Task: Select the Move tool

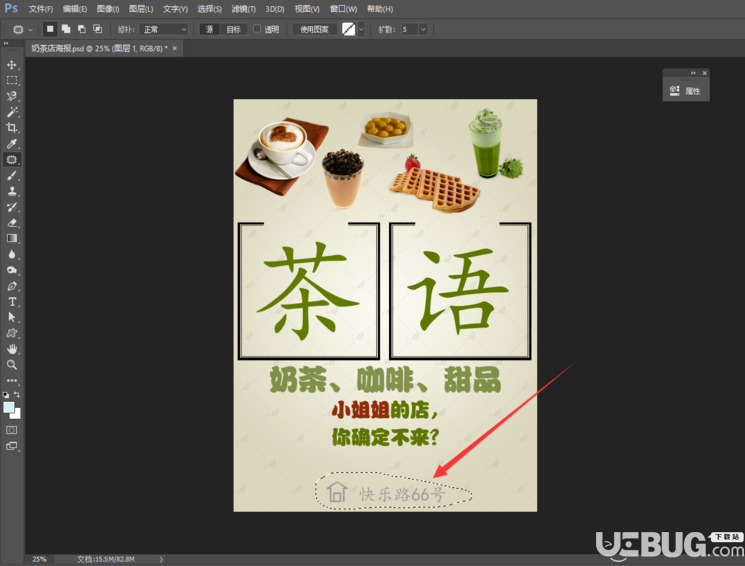Action: 12,65
